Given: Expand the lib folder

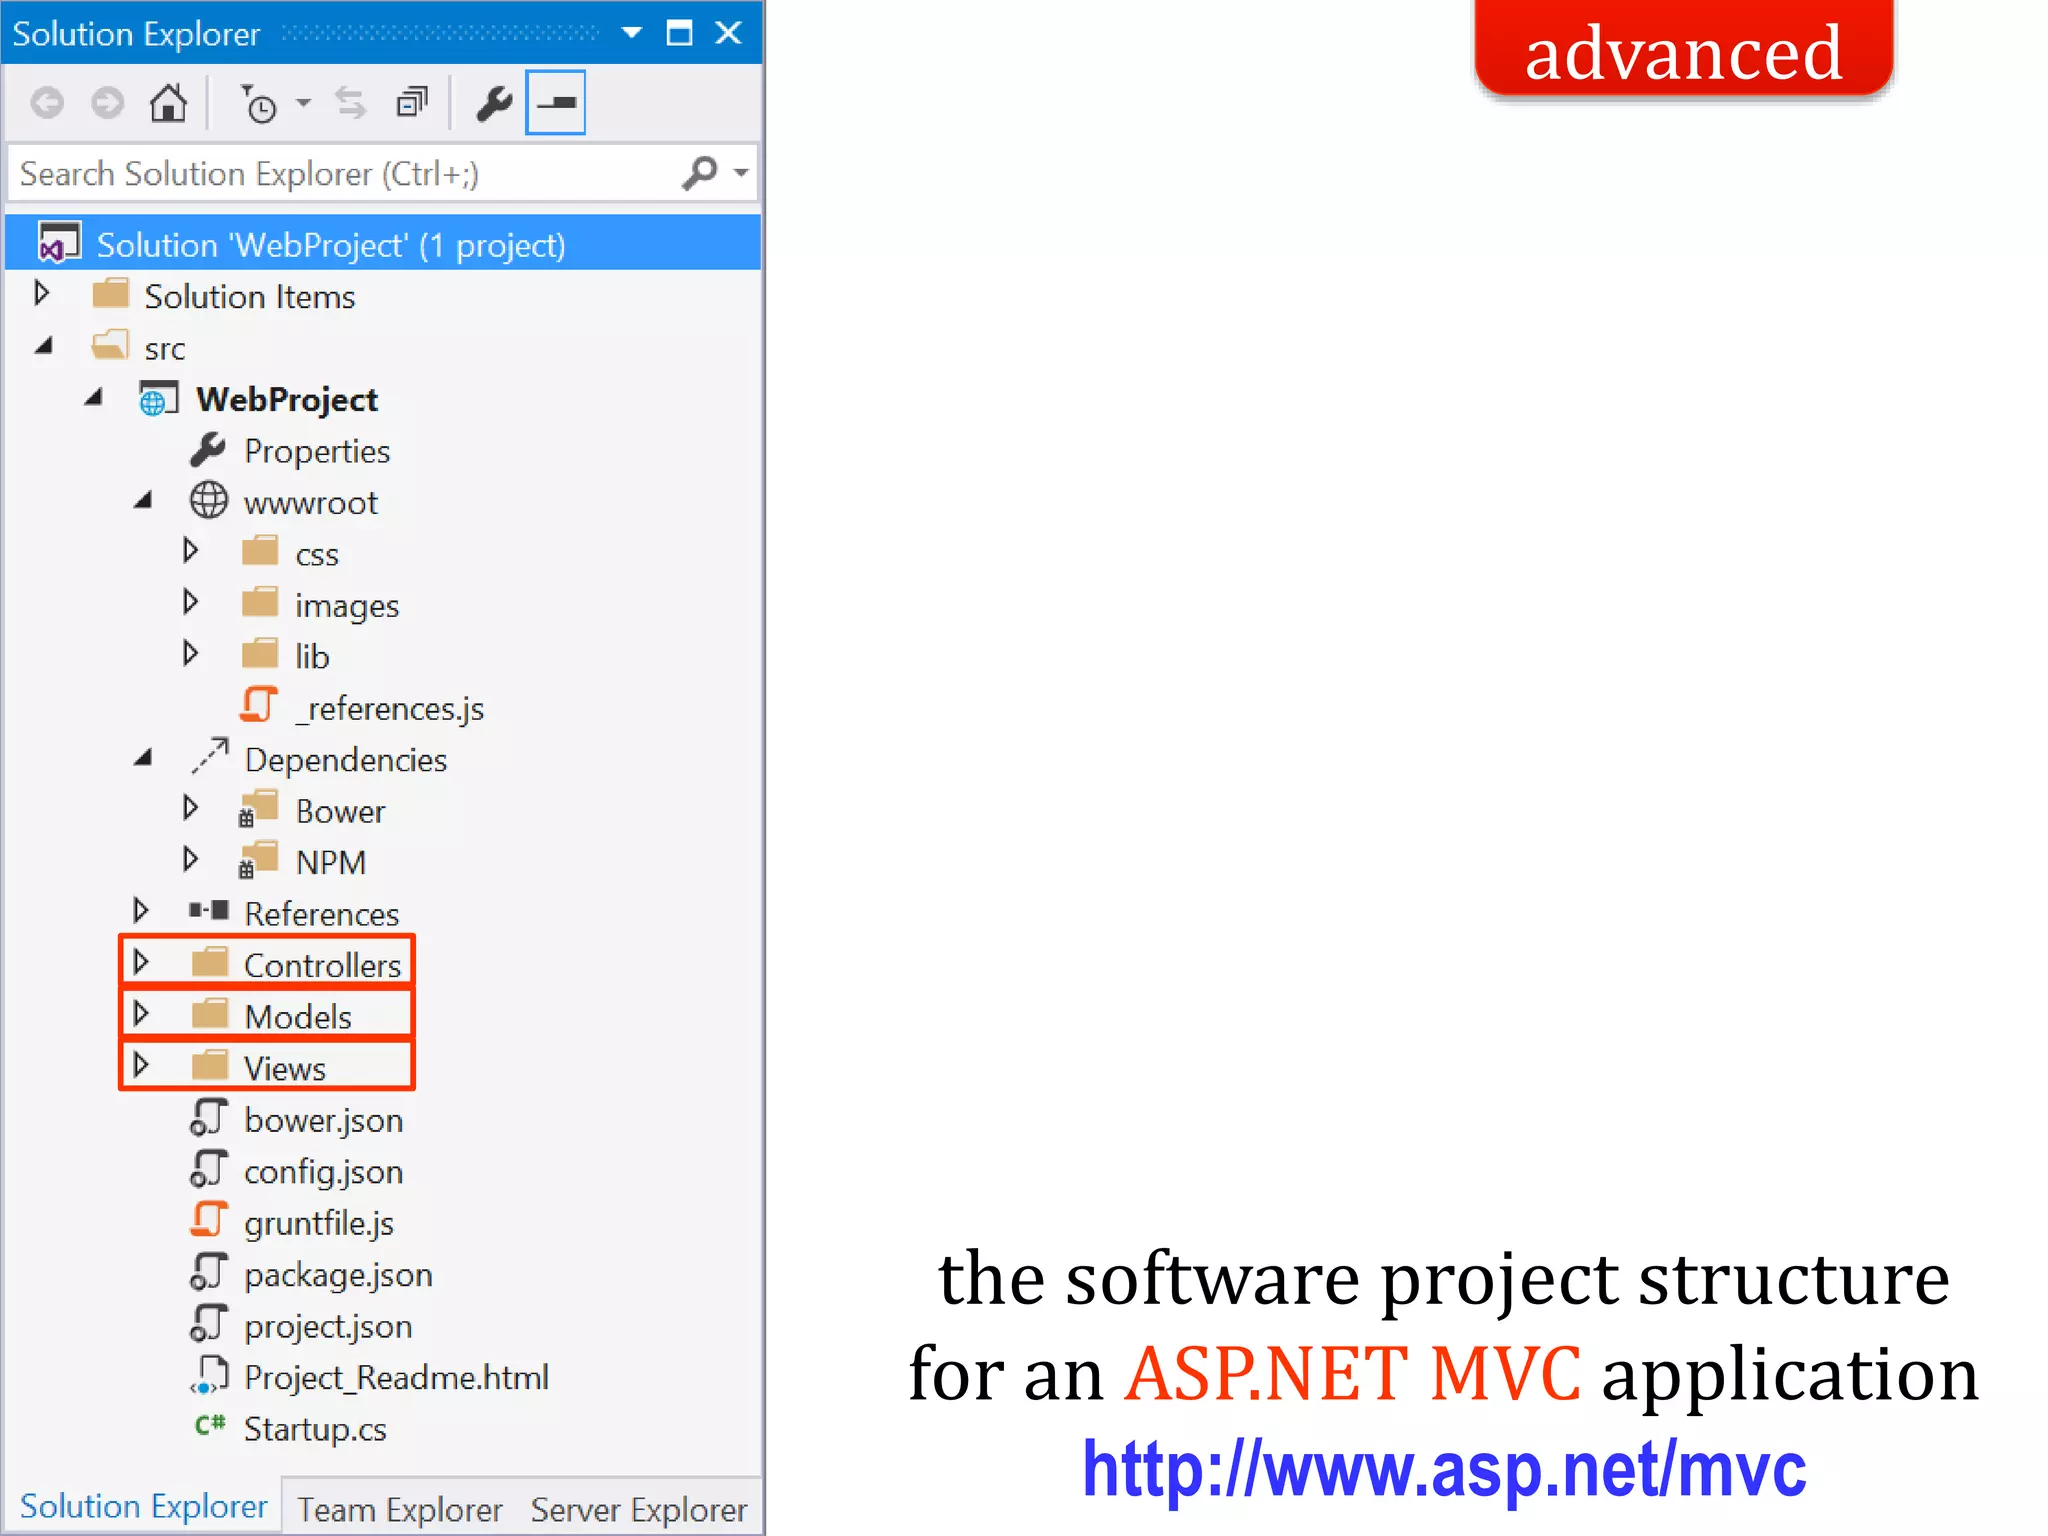Looking at the screenshot, I should click(x=191, y=653).
